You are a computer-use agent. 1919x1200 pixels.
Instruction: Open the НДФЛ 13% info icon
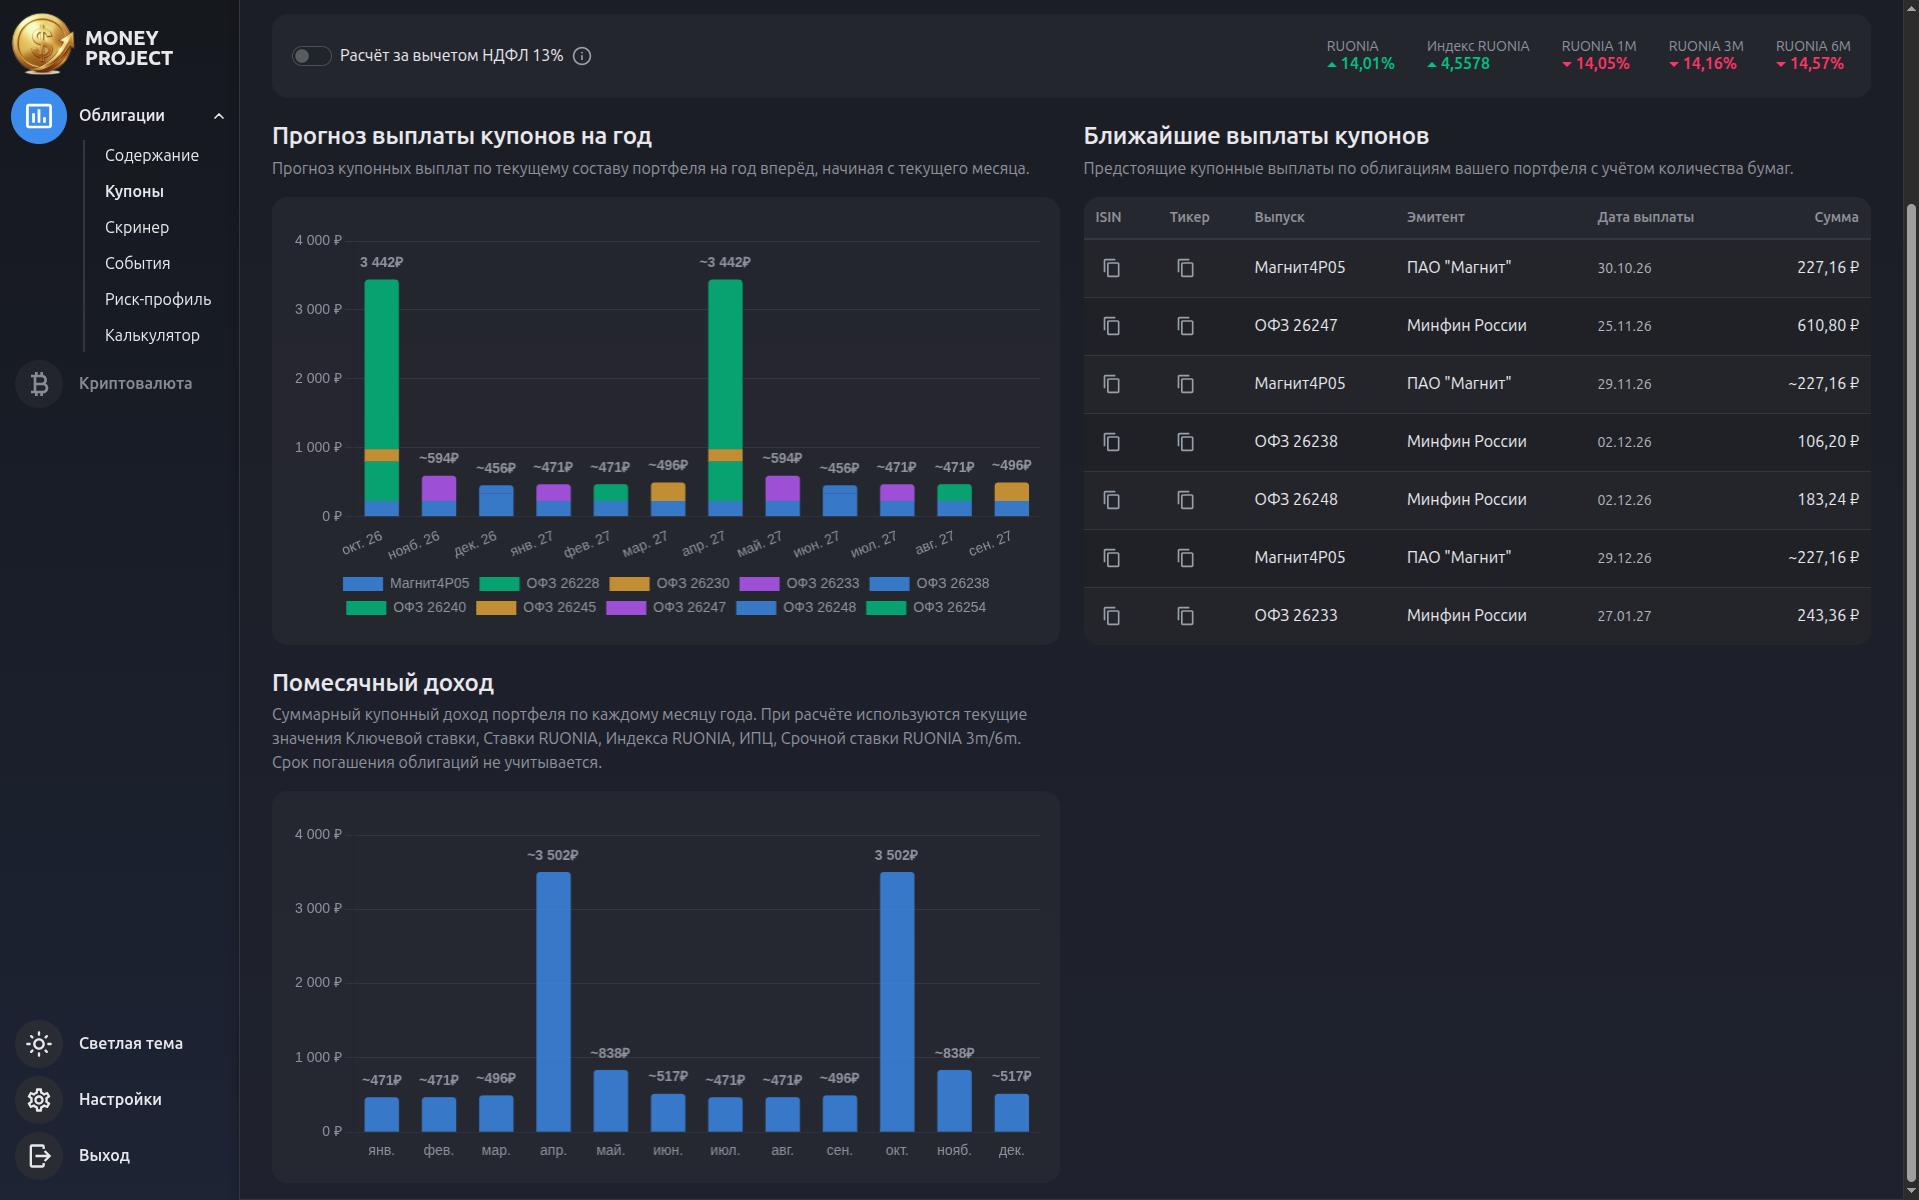click(x=582, y=56)
